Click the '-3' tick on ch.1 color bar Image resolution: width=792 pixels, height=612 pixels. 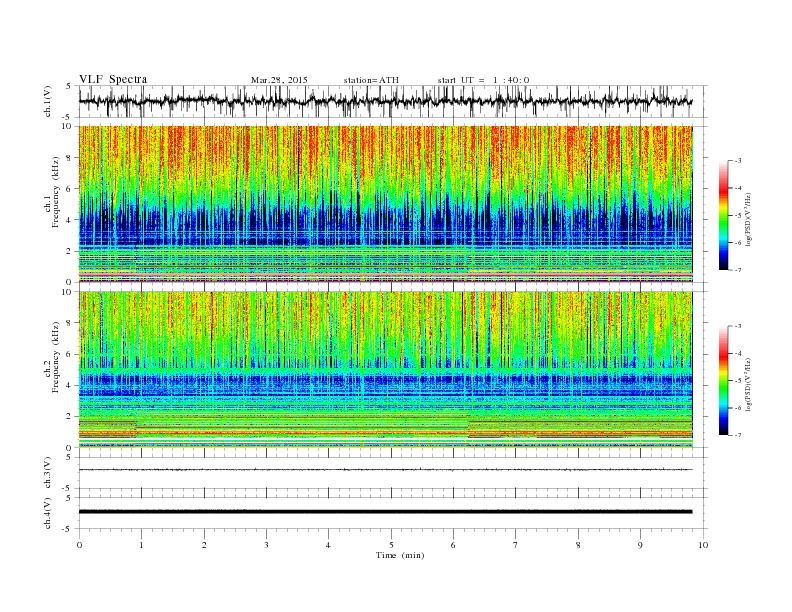click(738, 161)
